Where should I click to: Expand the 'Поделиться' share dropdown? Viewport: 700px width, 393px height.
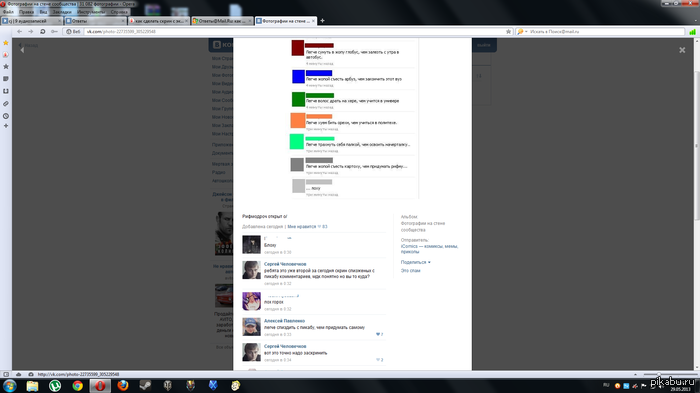click(x=416, y=263)
